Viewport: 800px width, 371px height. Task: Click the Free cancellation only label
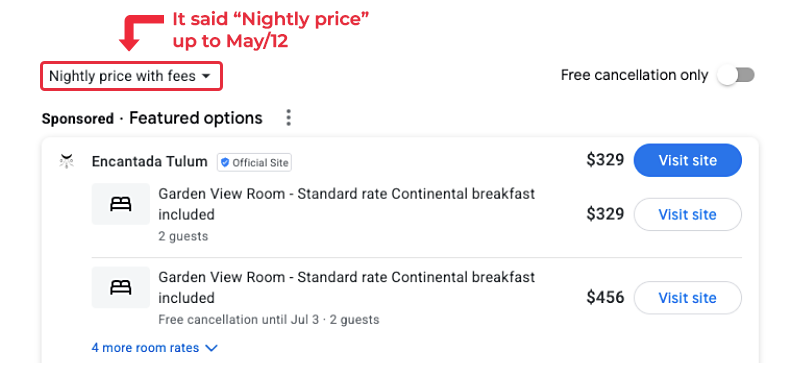pyautogui.click(x=634, y=76)
